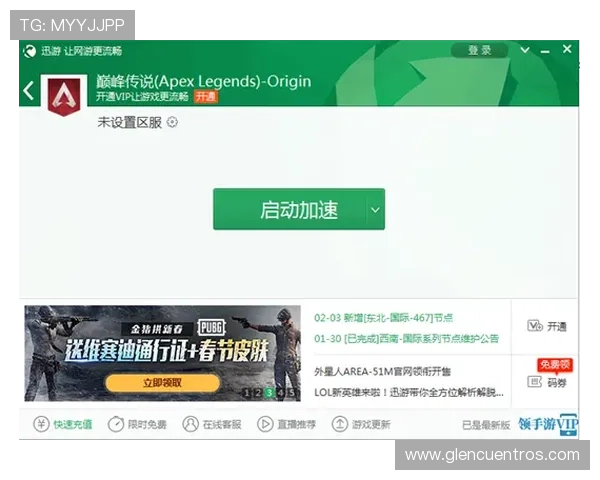The image size is (600, 480).
Task: Open 直播推荐 play icon
Action: click(265, 424)
